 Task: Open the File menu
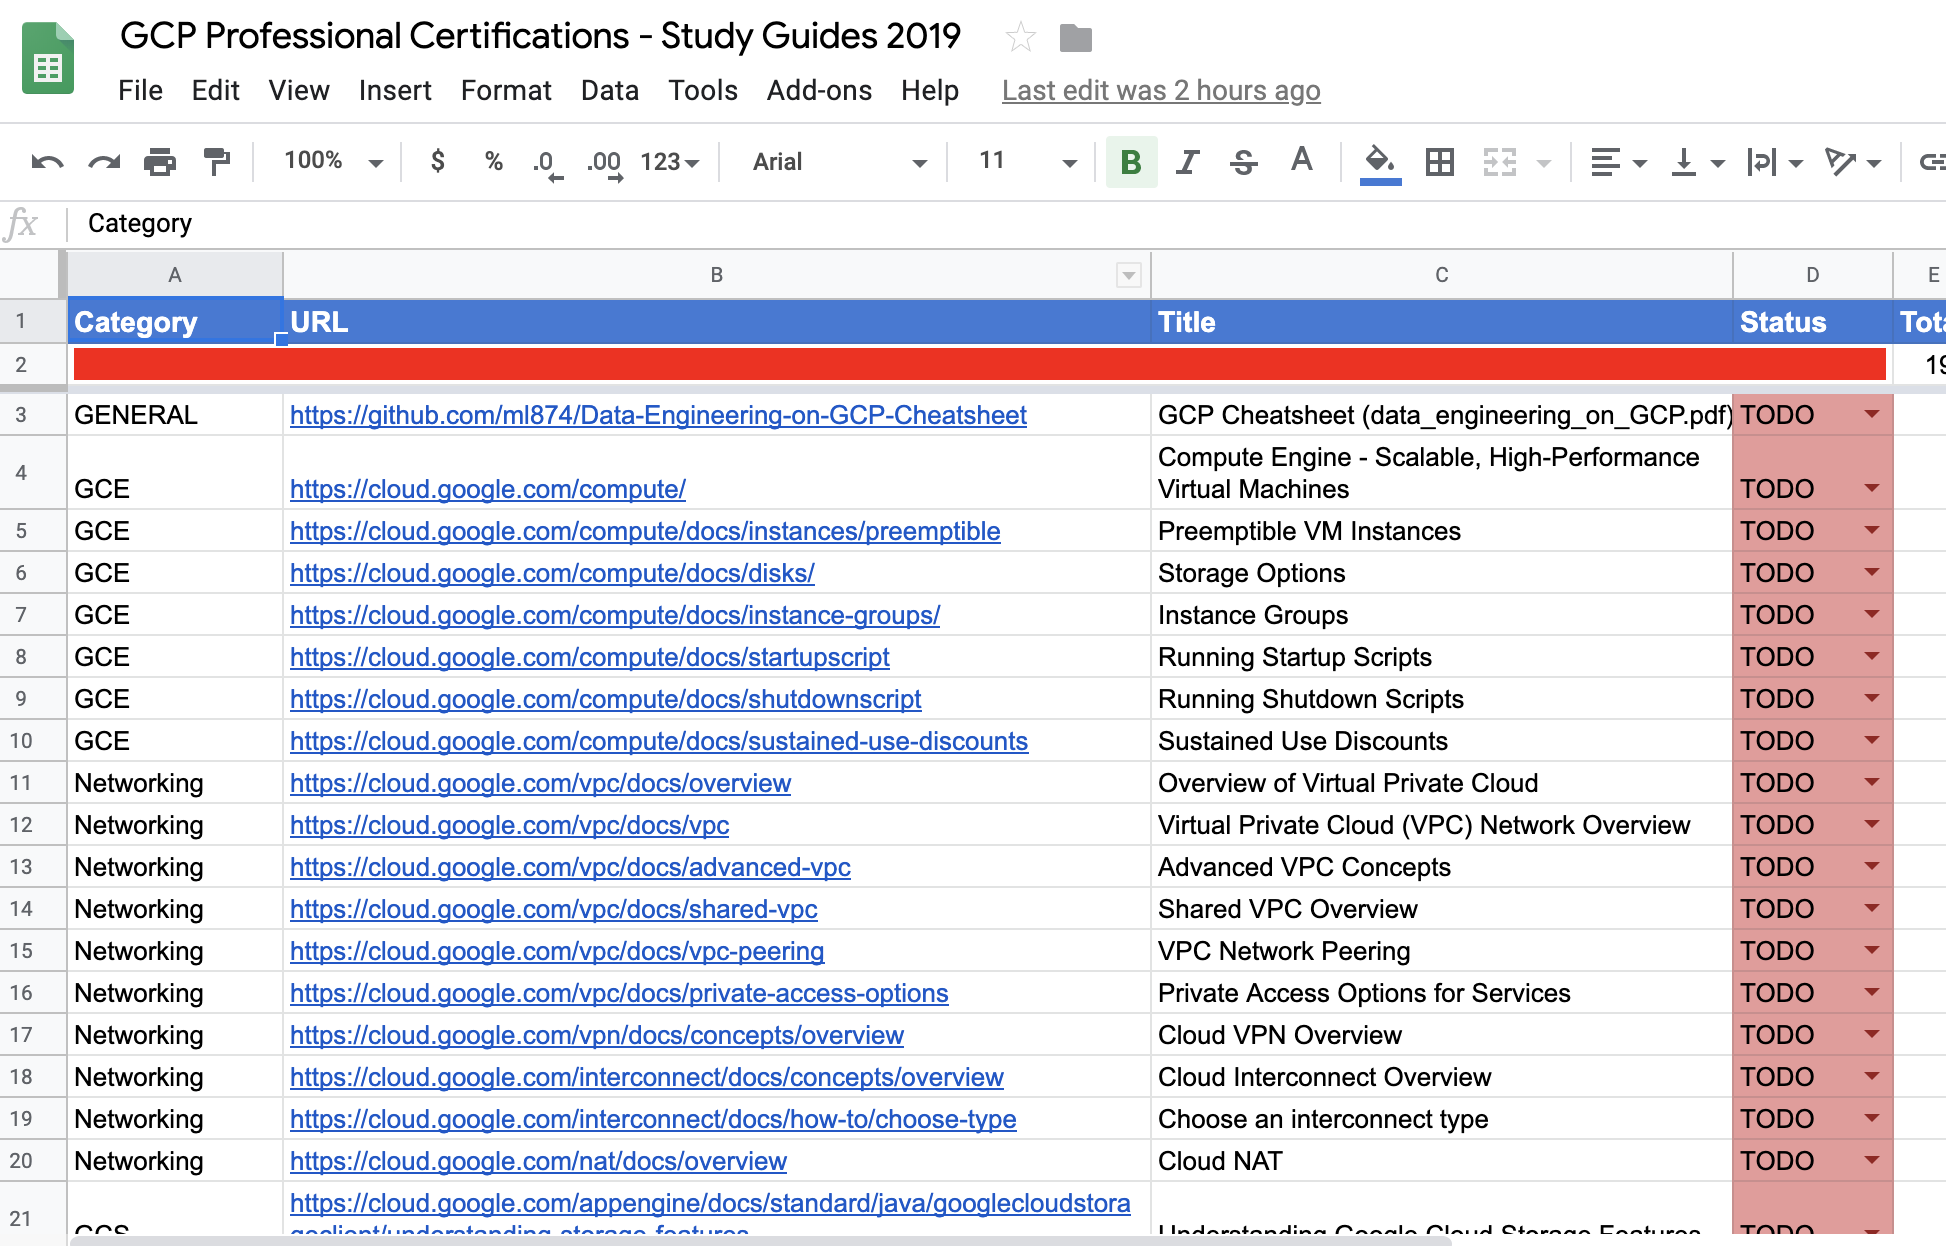click(140, 90)
